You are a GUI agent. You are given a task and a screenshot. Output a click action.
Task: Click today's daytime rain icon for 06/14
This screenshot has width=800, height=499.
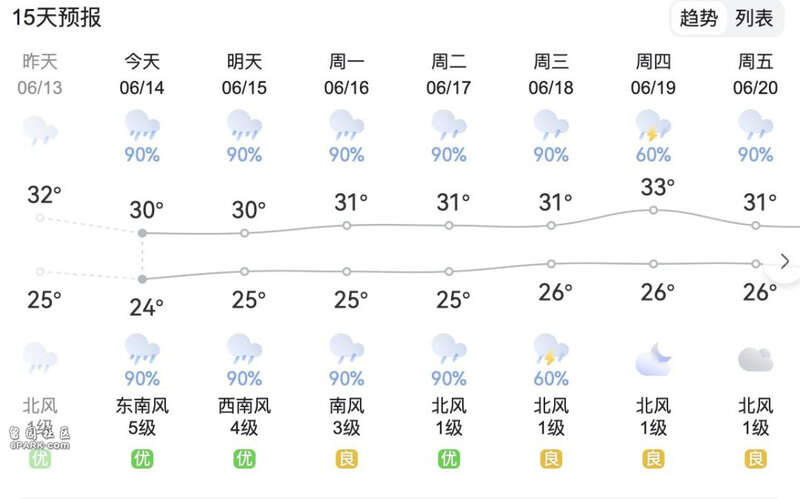pyautogui.click(x=142, y=126)
